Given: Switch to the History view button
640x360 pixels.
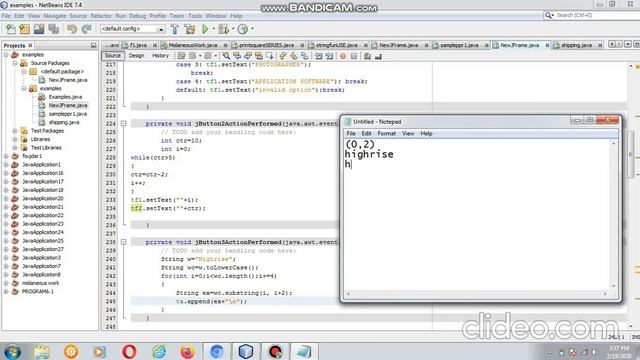Looking at the screenshot, I should point(160,56).
